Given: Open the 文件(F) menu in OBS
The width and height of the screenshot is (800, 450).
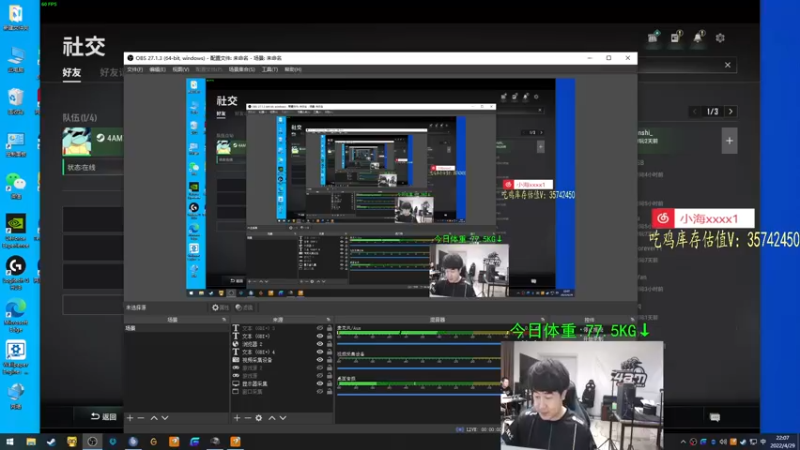Looking at the screenshot, I should tap(135, 69).
